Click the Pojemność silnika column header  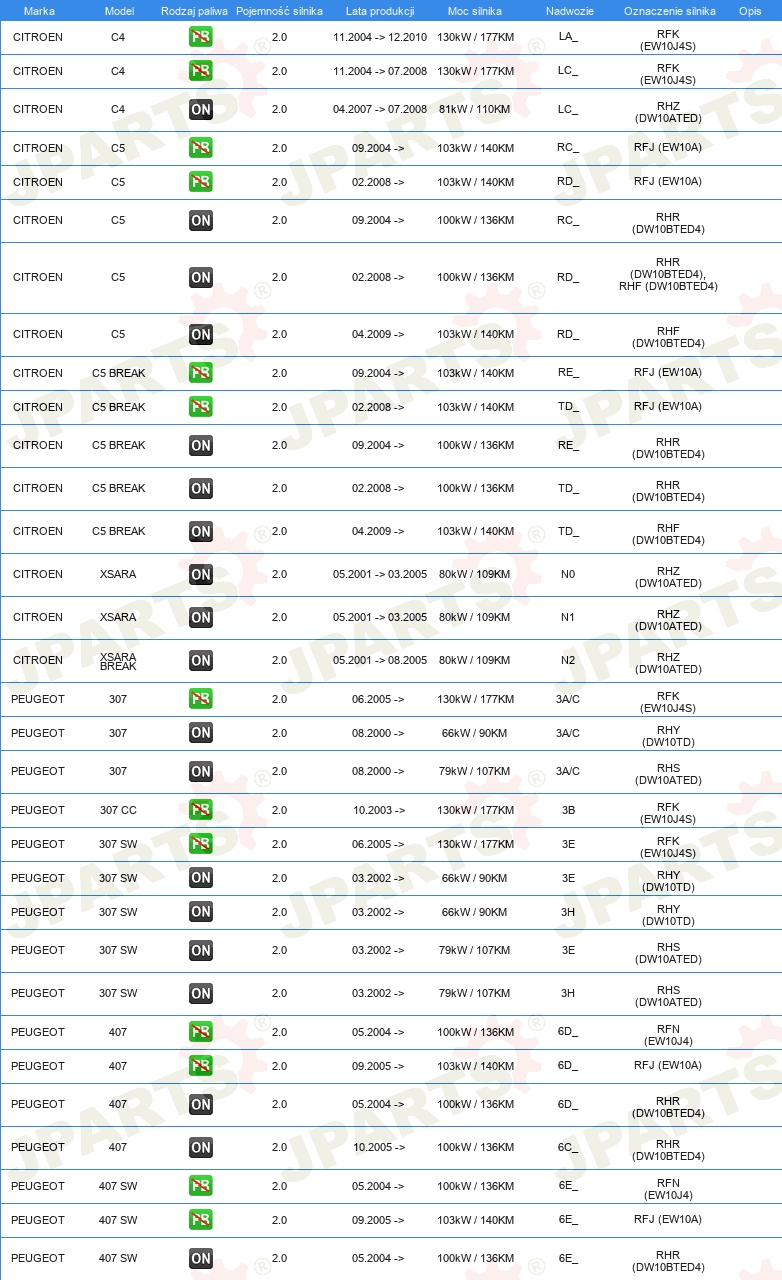[x=279, y=11]
